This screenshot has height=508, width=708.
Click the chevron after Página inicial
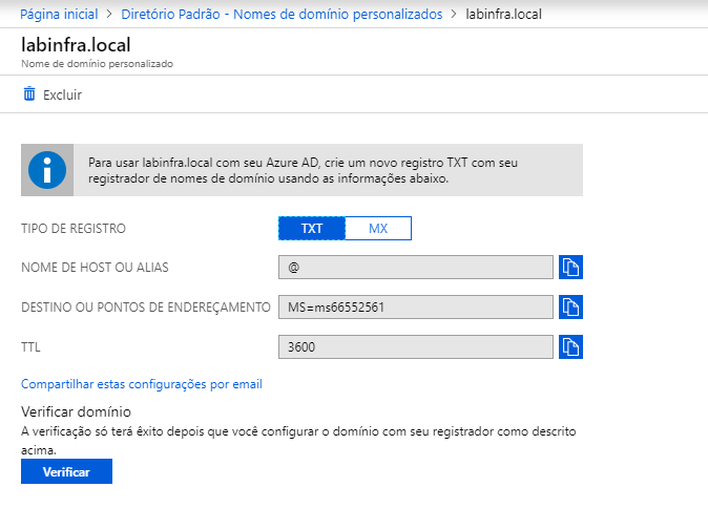[x=109, y=14]
